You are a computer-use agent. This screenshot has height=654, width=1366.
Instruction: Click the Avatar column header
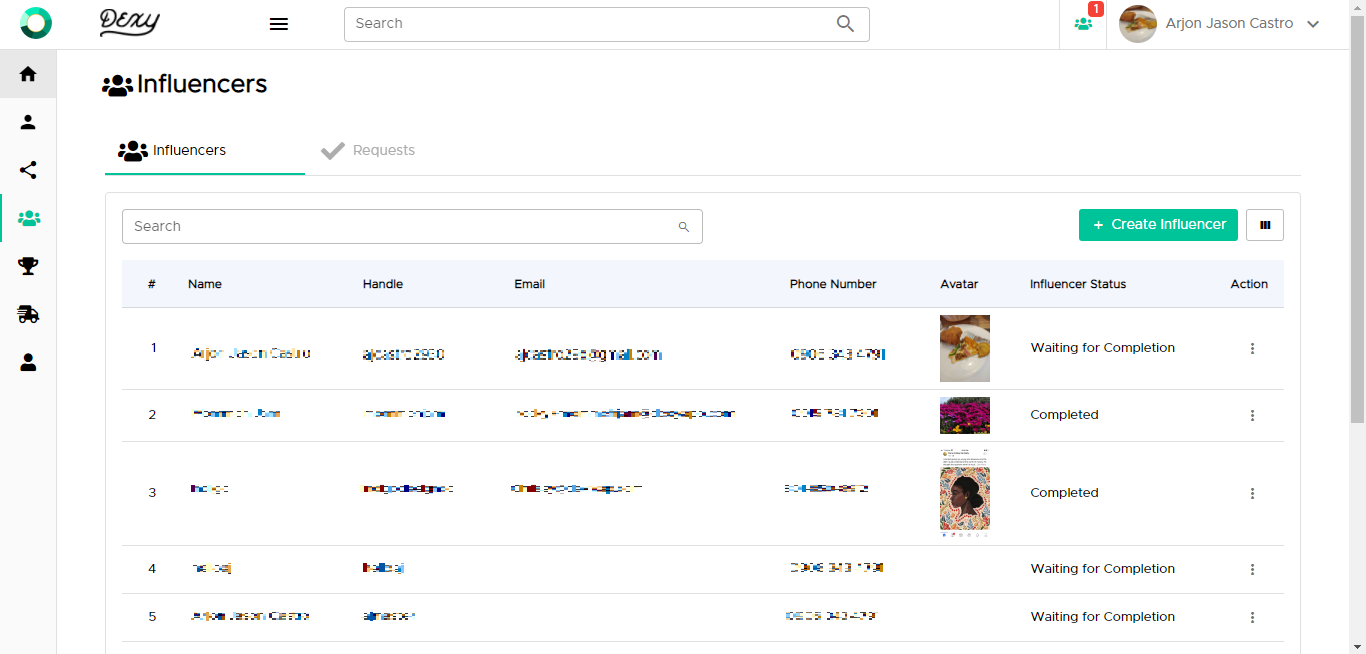[959, 284]
